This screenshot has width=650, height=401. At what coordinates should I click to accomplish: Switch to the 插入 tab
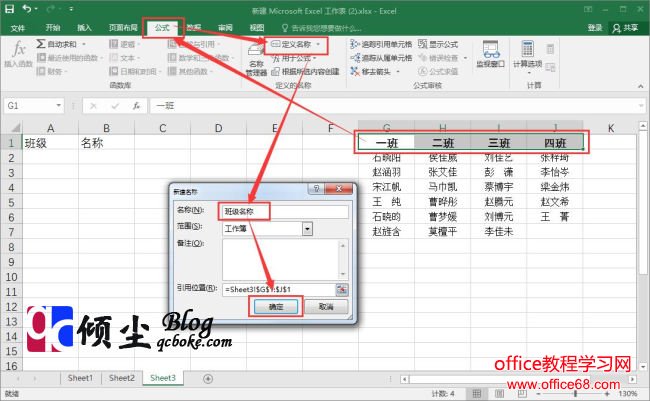pyautogui.click(x=84, y=28)
